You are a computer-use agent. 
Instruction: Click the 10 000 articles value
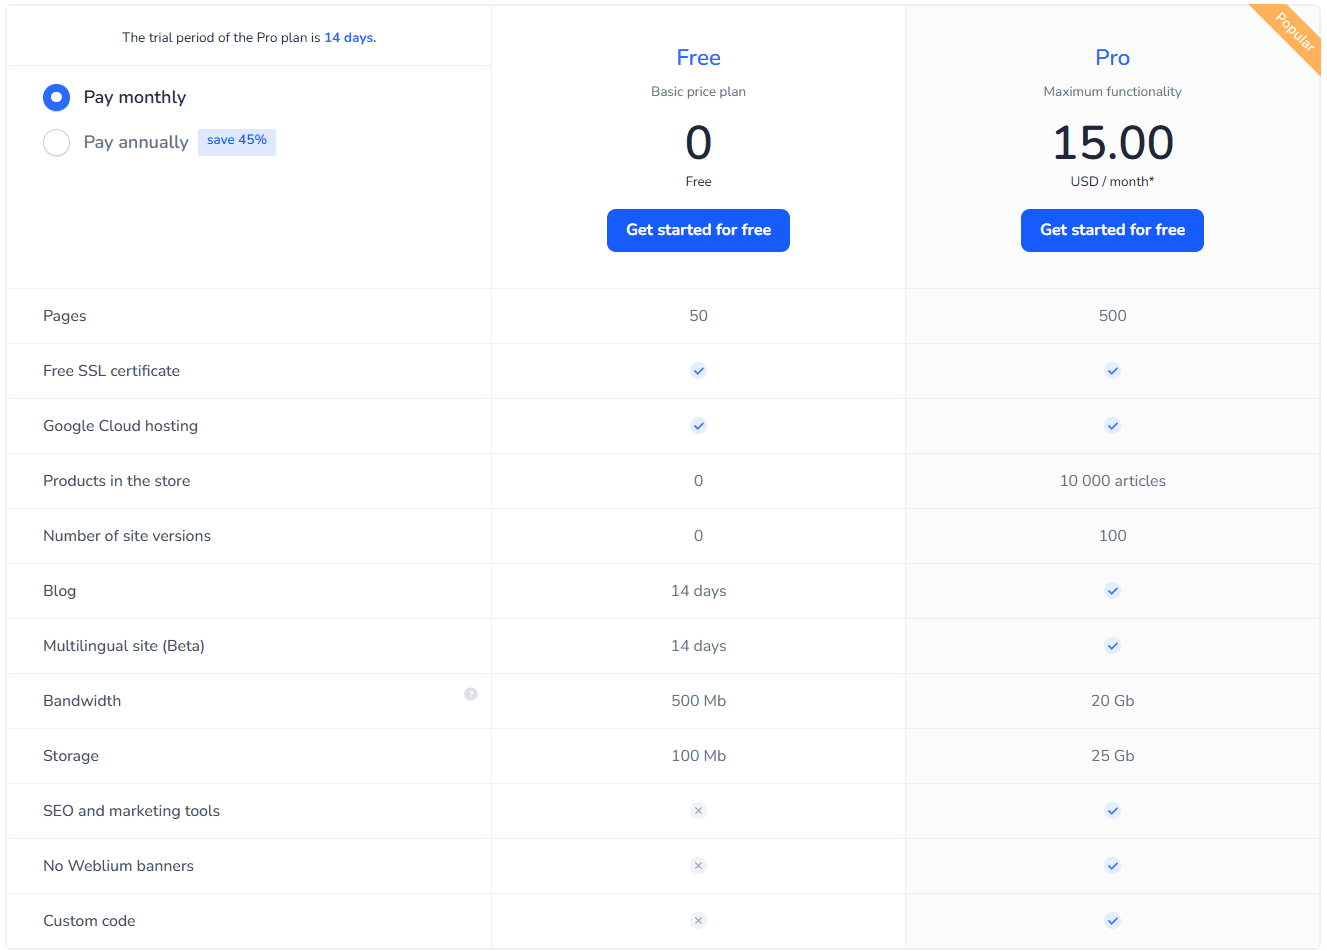pos(1112,481)
